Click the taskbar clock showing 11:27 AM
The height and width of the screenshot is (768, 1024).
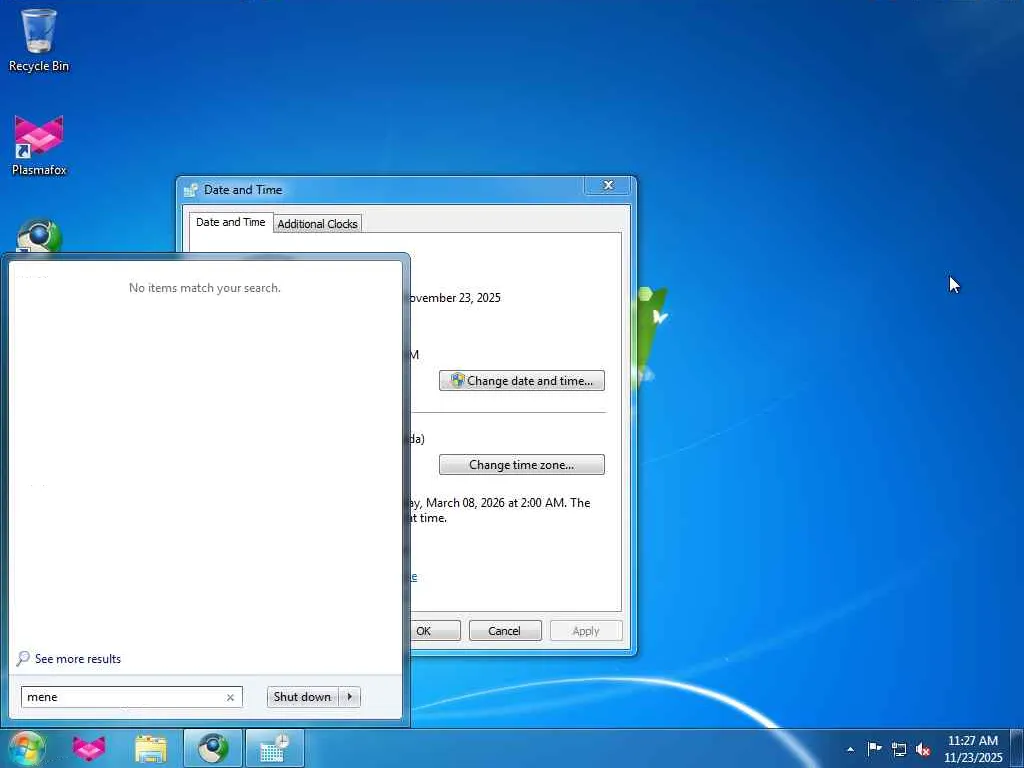click(973, 748)
